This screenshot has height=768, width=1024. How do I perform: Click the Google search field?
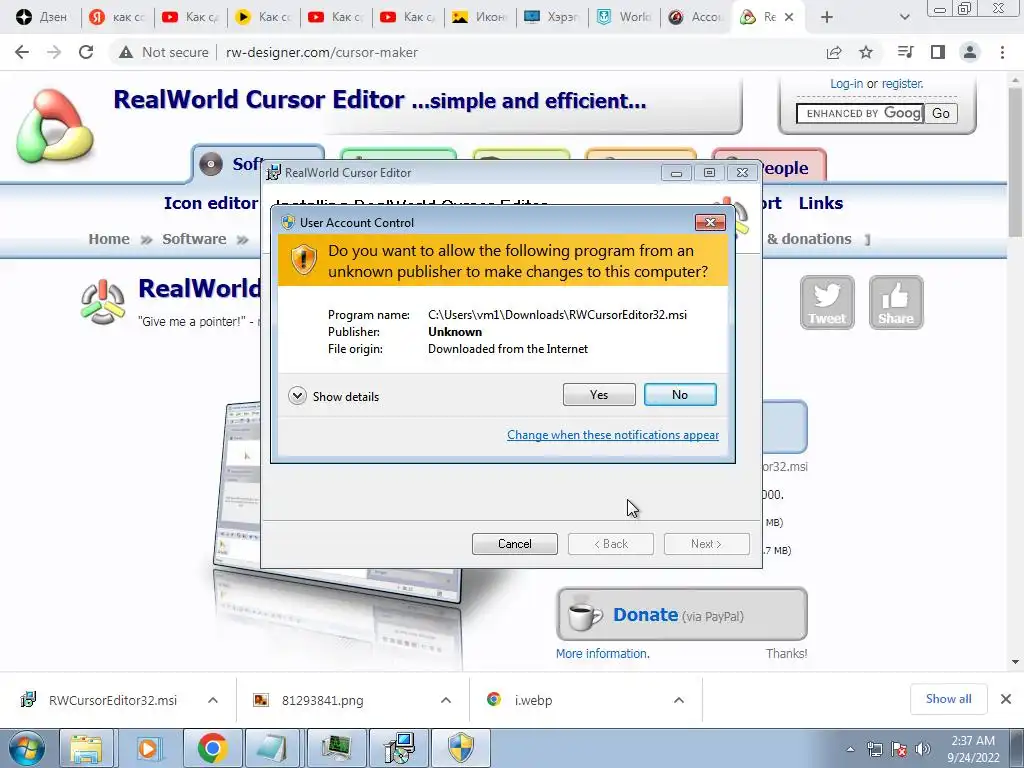(x=859, y=113)
